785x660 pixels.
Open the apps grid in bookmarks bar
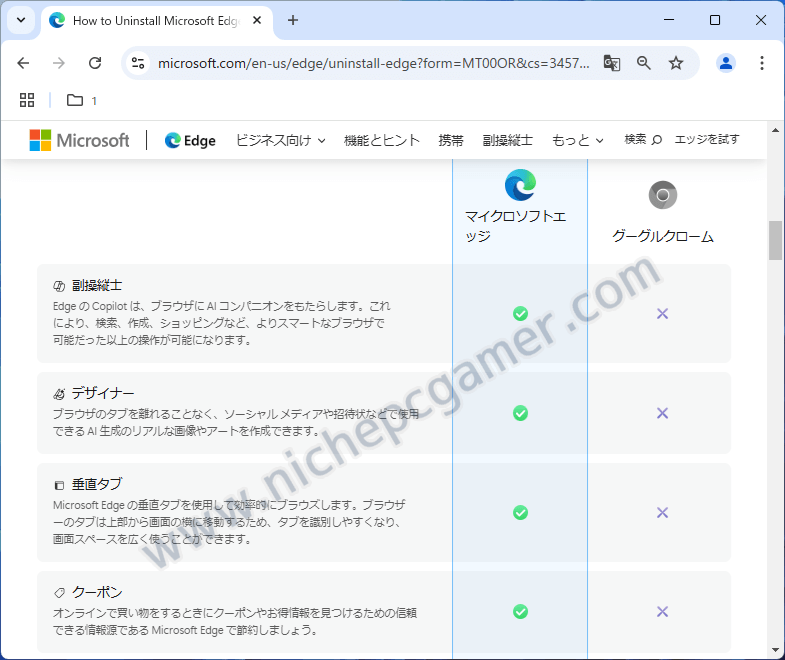point(27,100)
